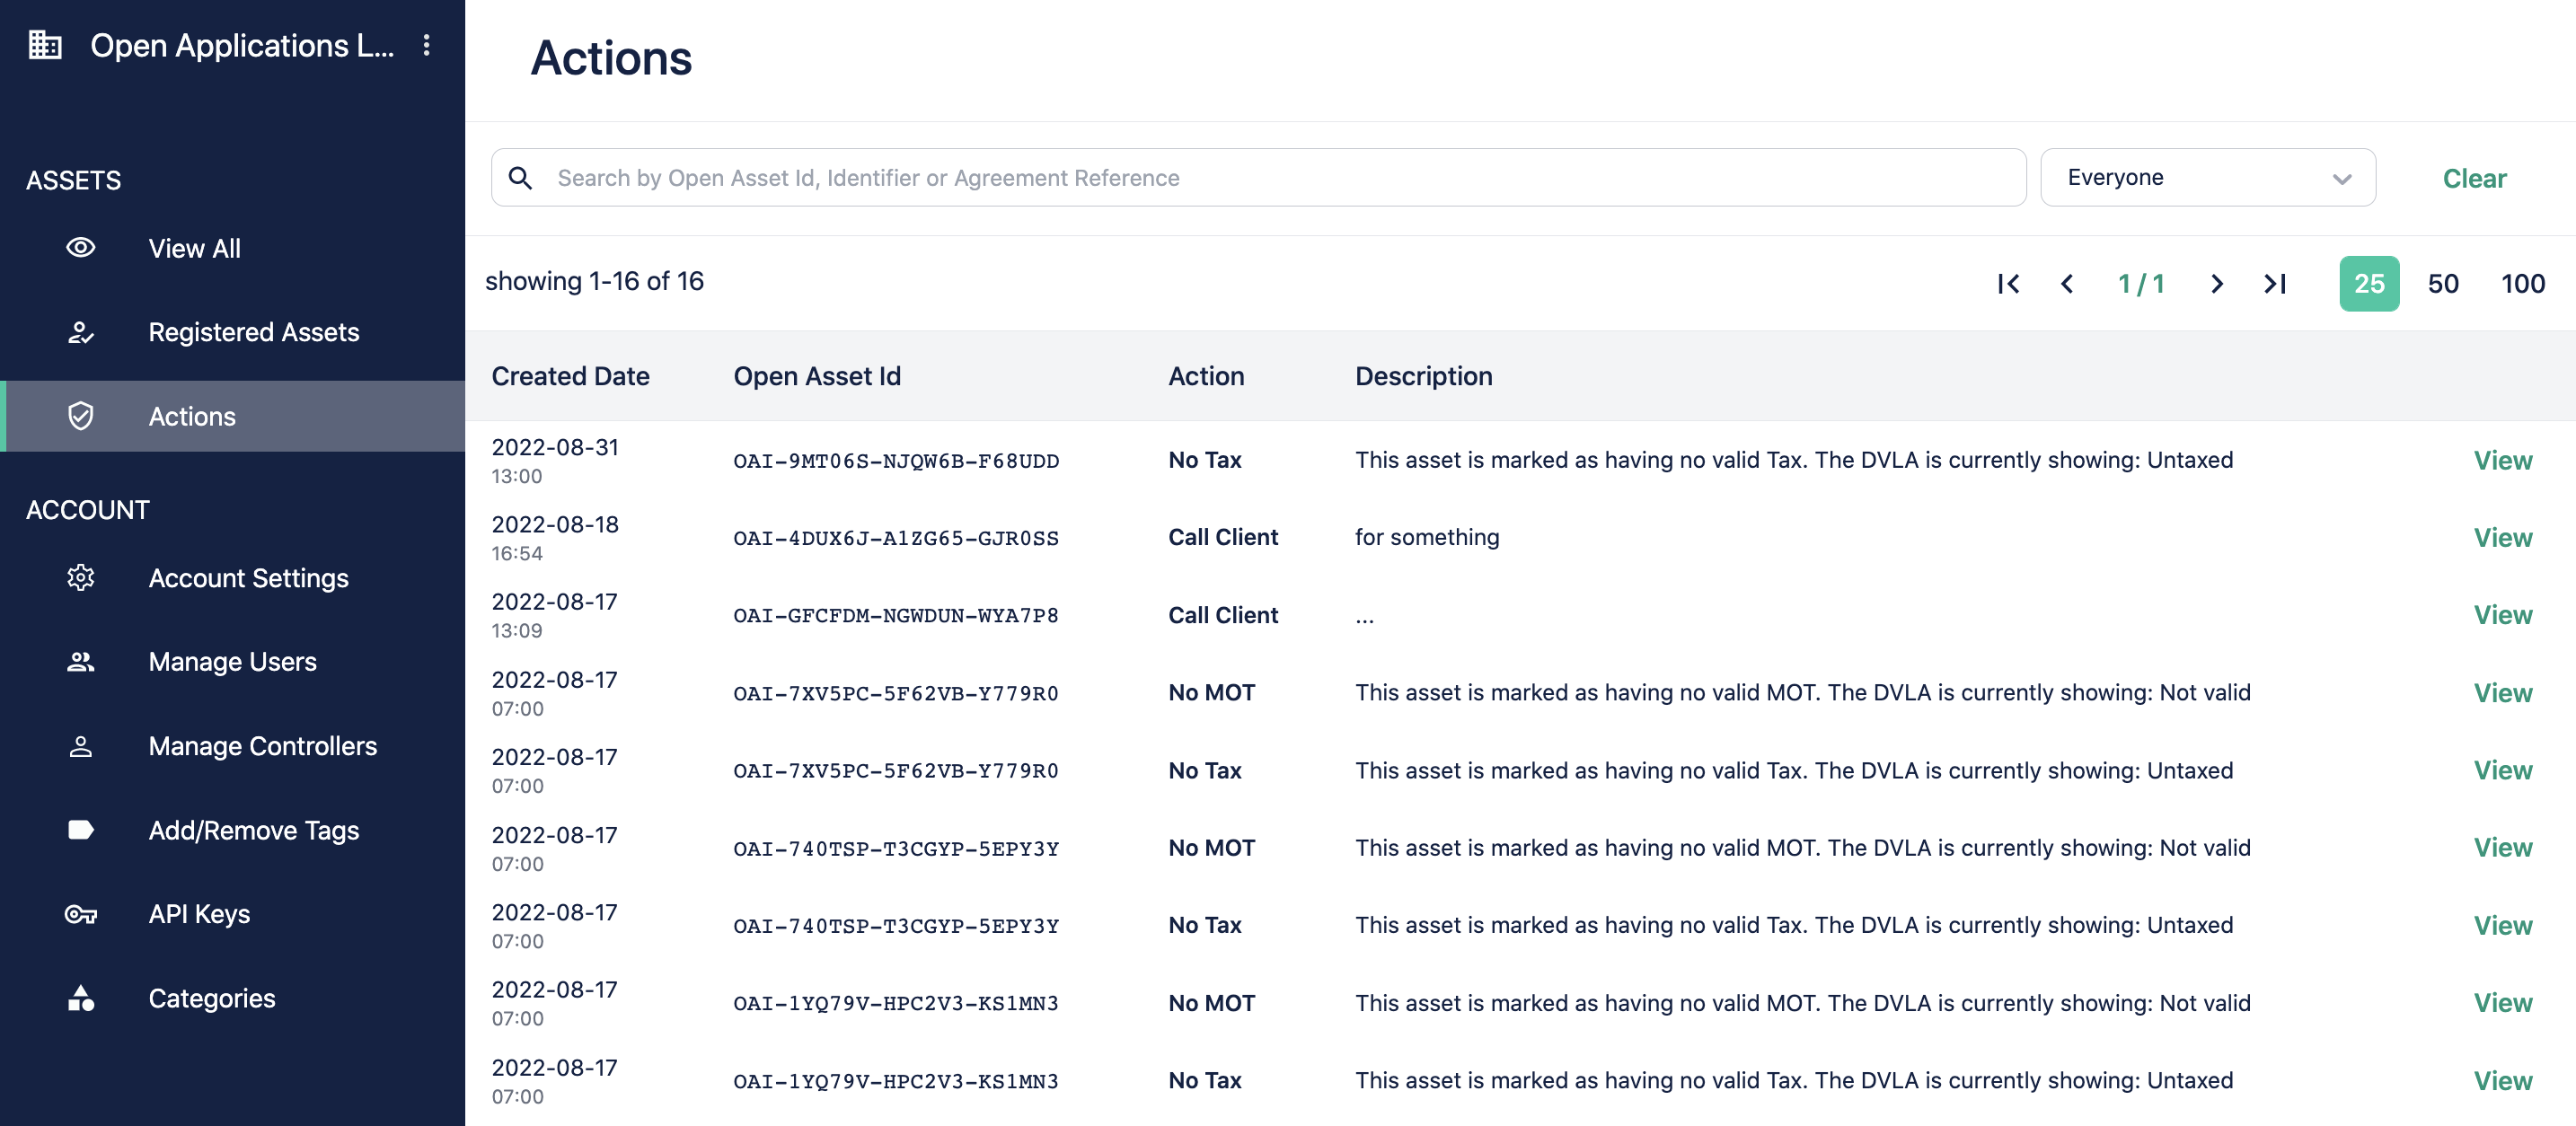
Task: Click the 2022-08-18 16:54 date cell
Action: coord(555,538)
